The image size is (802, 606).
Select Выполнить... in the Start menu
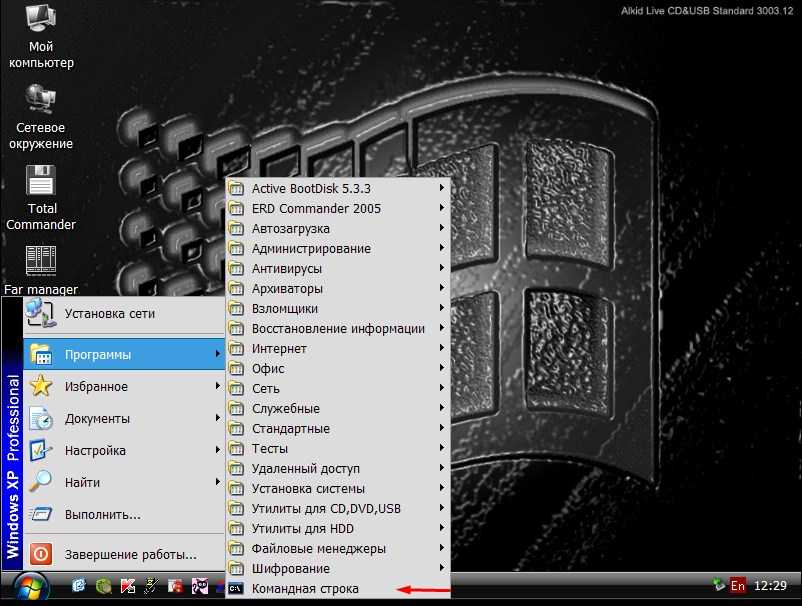(102, 515)
